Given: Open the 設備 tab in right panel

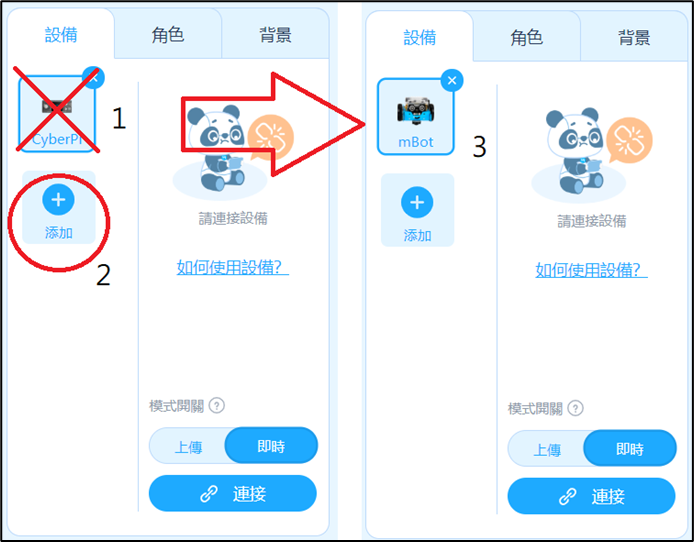Looking at the screenshot, I should pyautogui.click(x=420, y=37).
